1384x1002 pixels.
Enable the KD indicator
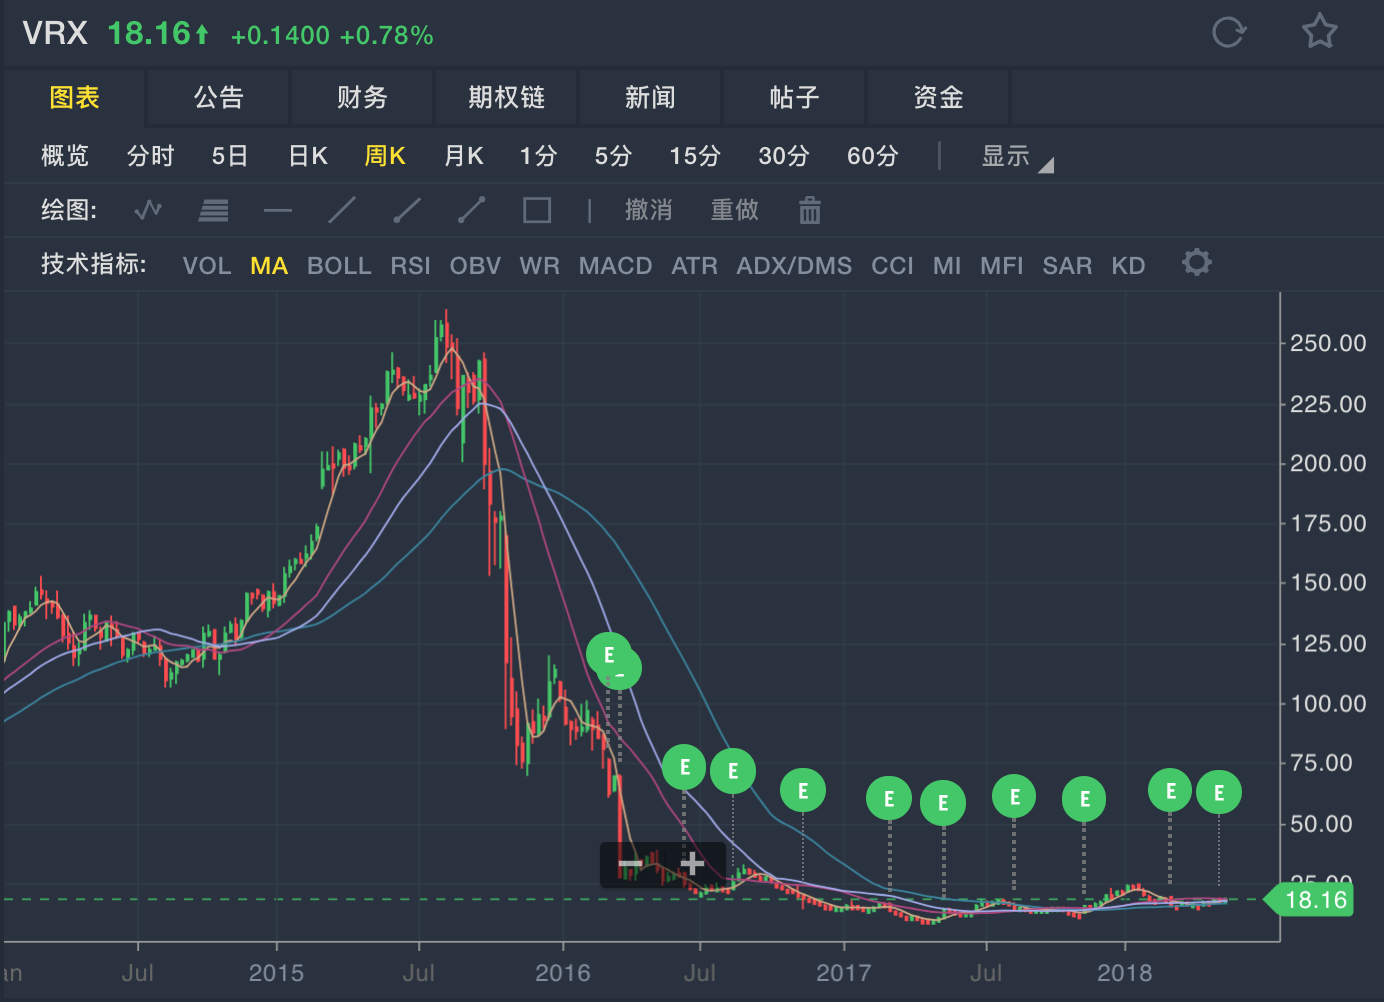pos(1128,266)
